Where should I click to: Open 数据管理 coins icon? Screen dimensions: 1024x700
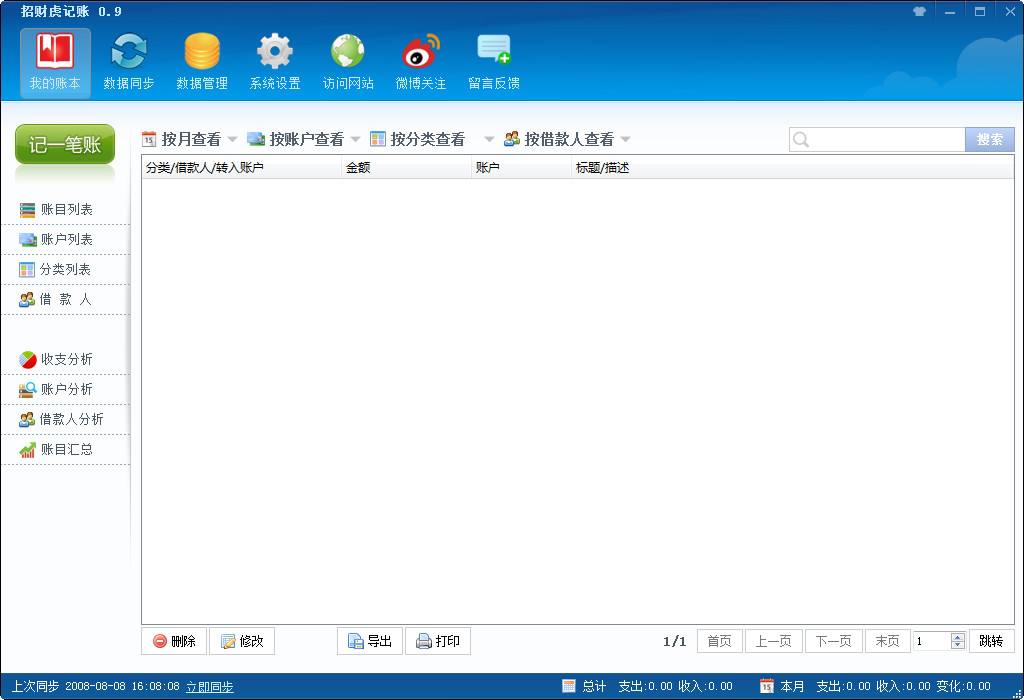click(202, 51)
